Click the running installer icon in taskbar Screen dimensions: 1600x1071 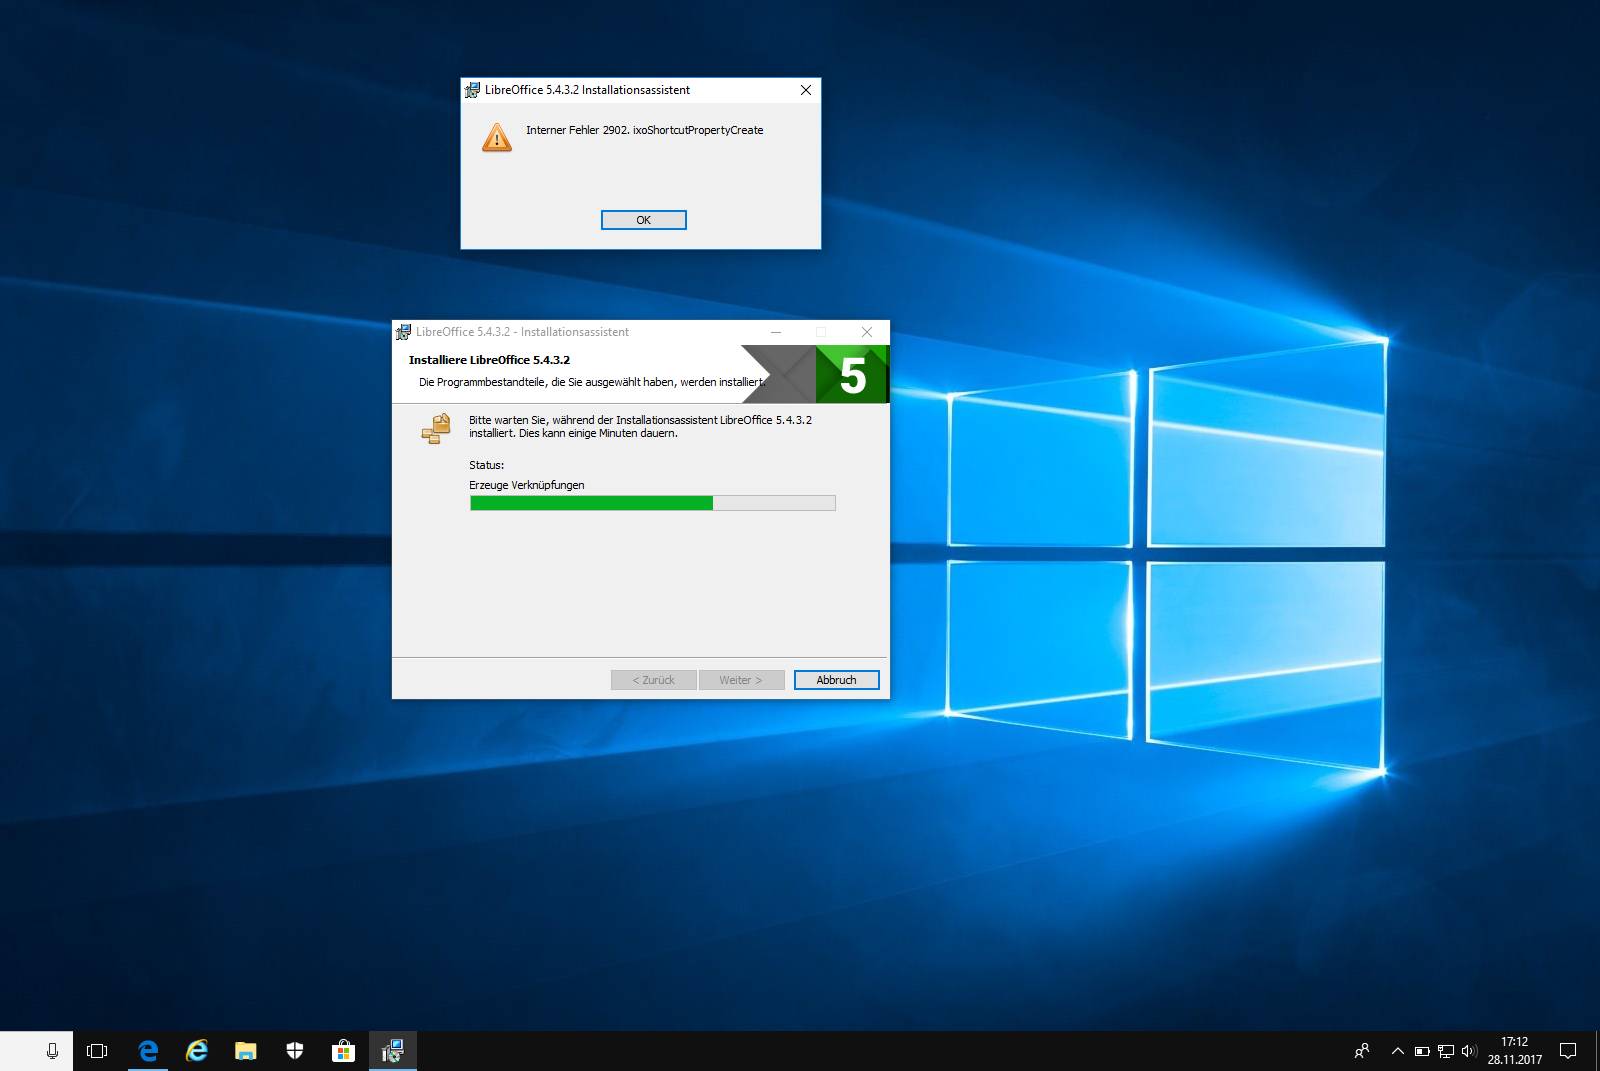393,1051
